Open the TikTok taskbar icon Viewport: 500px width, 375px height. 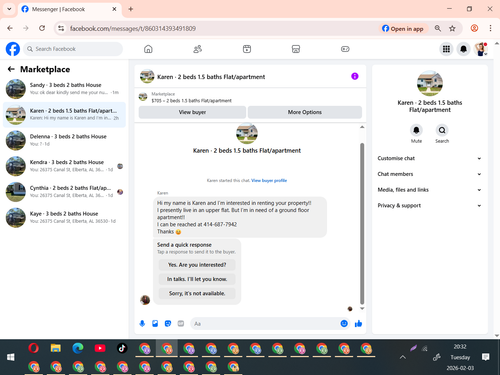click(x=122, y=348)
